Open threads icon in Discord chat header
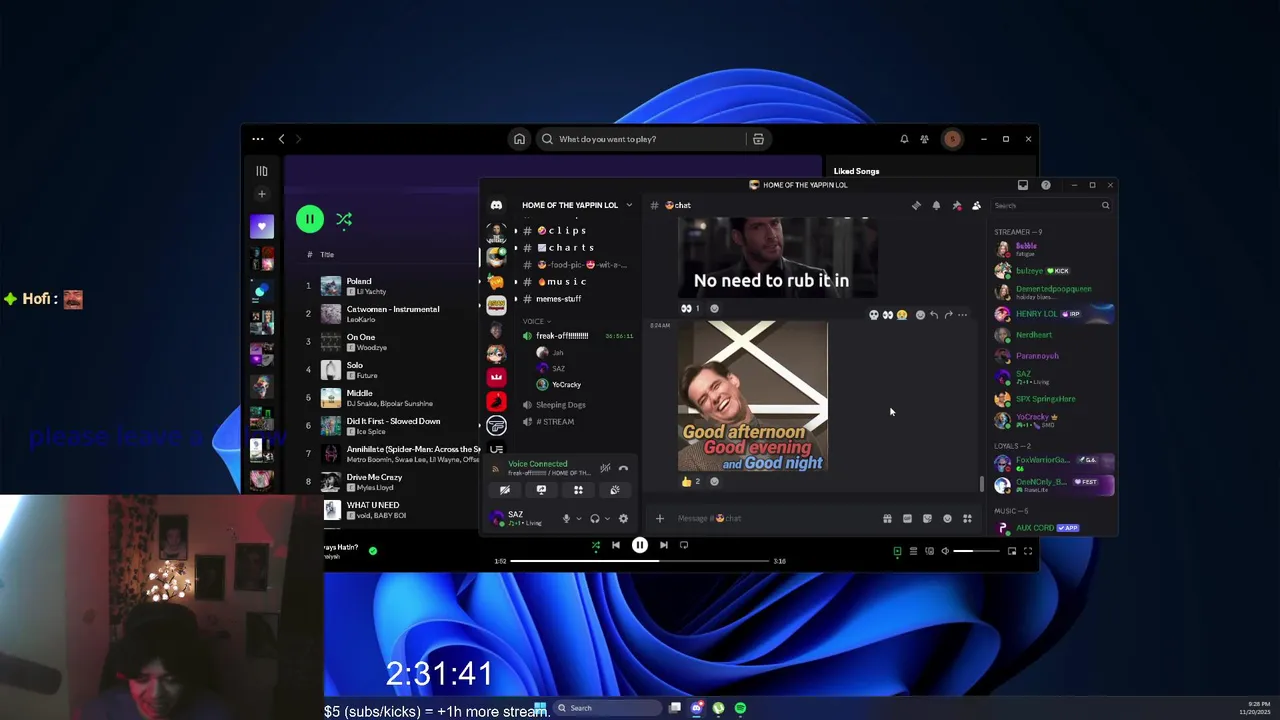The height and width of the screenshot is (720, 1280). [916, 205]
